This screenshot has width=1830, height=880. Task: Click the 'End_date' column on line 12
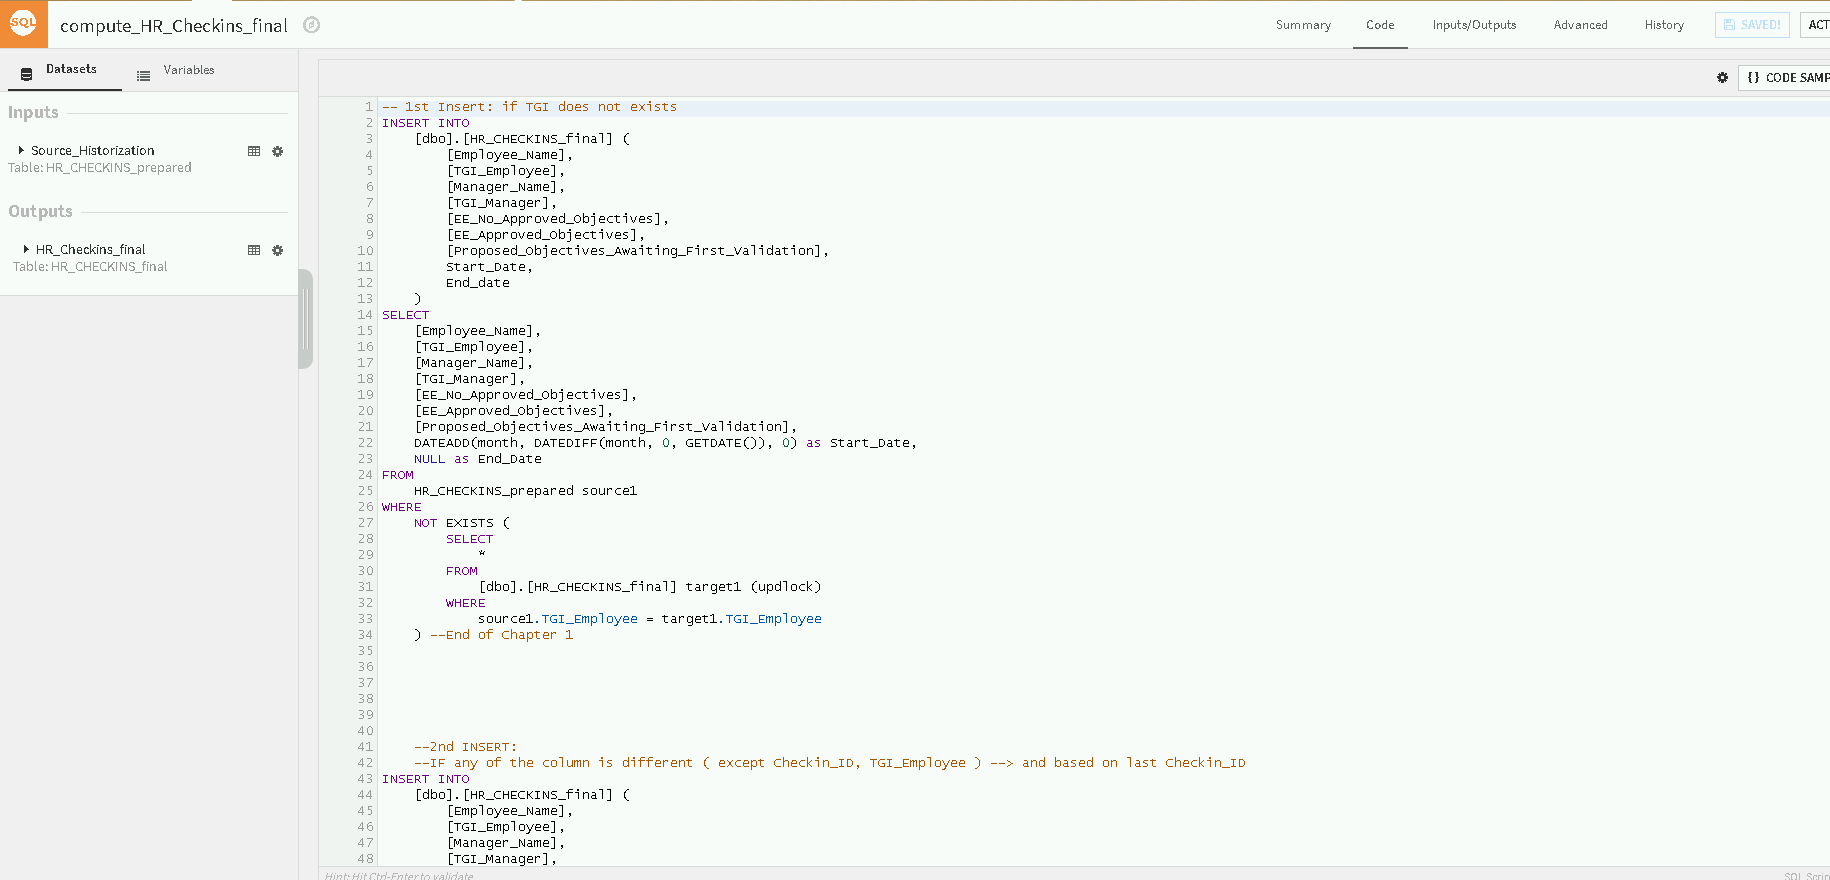[478, 283]
